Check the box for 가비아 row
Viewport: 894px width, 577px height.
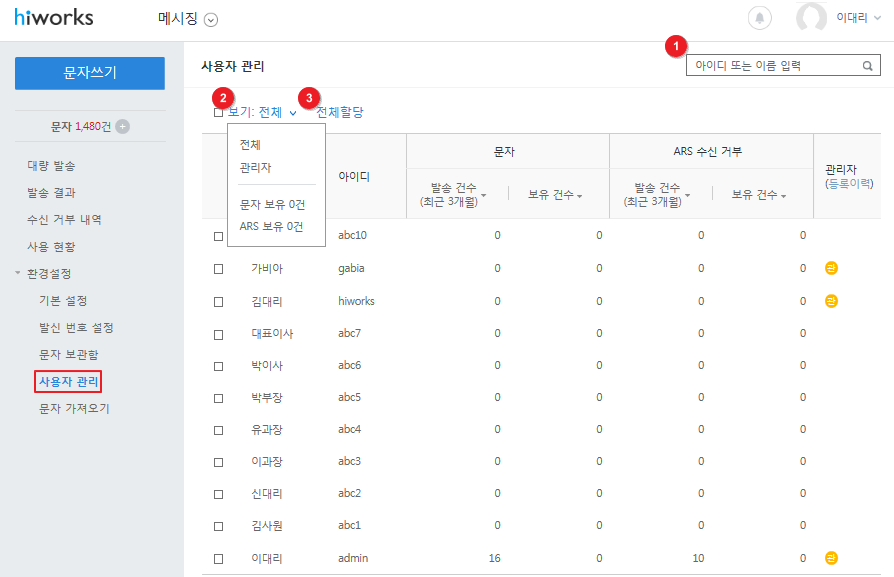point(218,269)
